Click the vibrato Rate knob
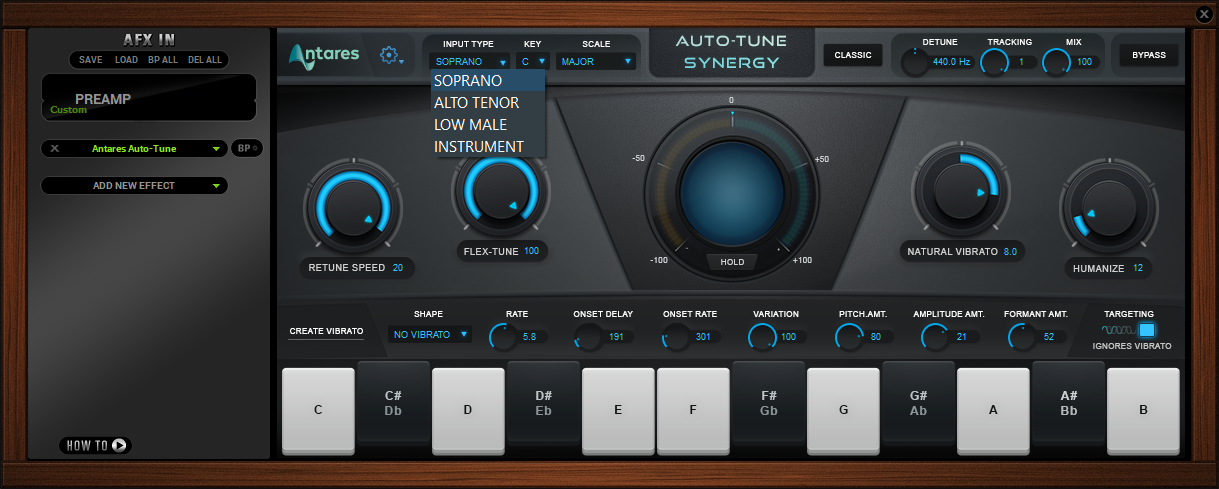 point(503,337)
